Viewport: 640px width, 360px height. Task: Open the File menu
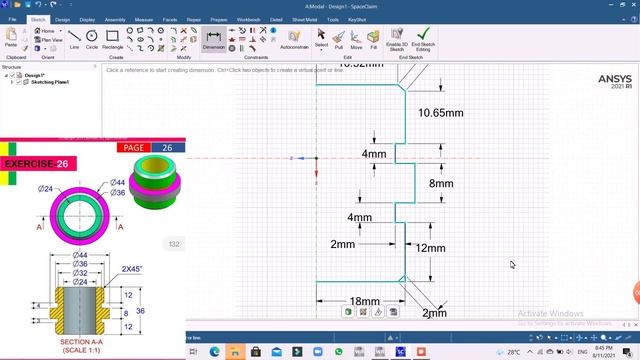[x=12, y=20]
